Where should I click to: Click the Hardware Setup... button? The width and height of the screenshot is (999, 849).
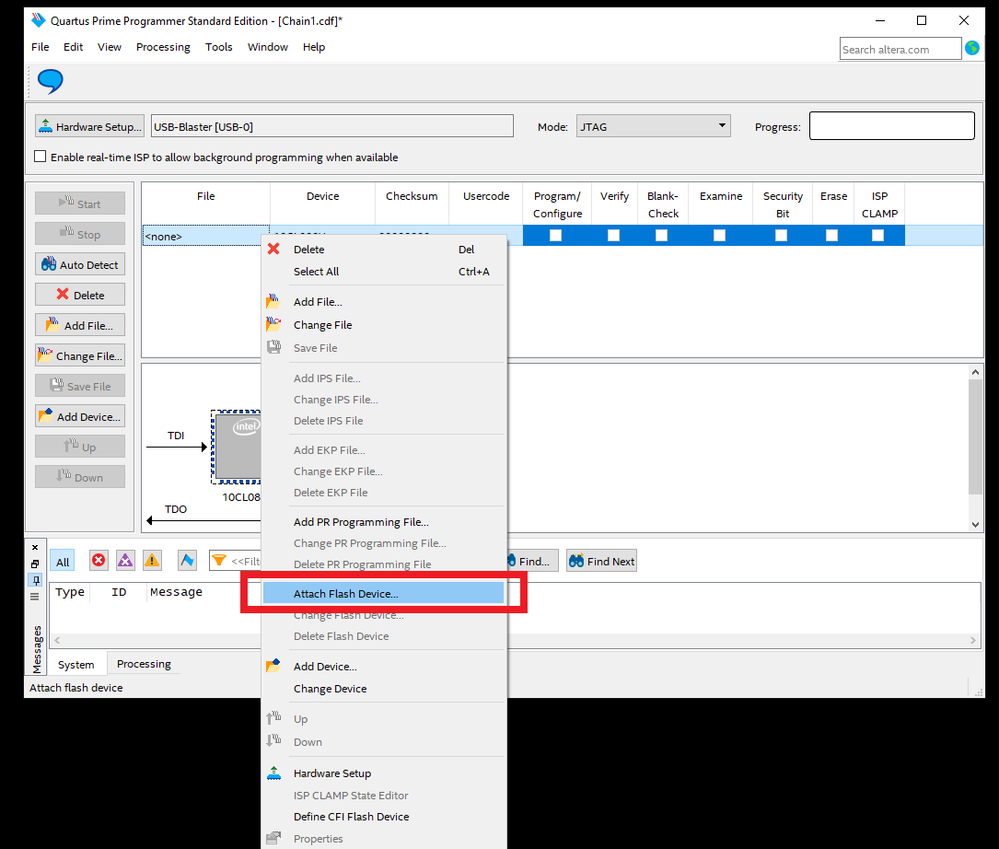point(90,126)
